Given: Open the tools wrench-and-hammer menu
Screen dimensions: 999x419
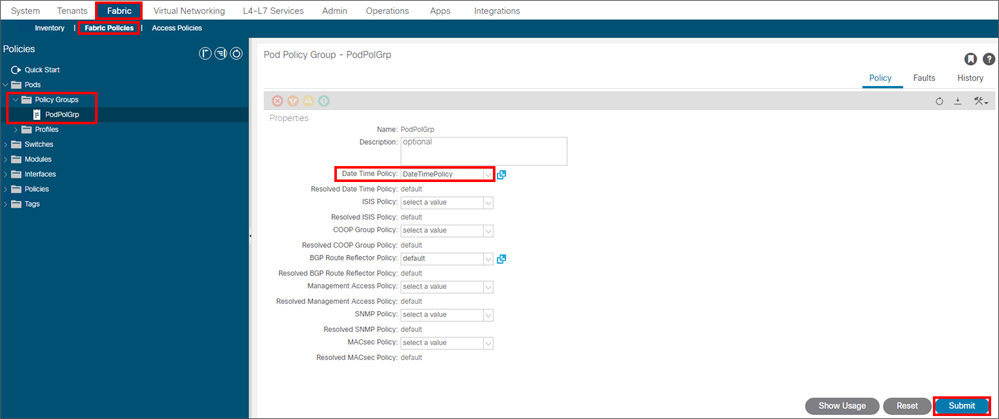Looking at the screenshot, I should point(981,101).
